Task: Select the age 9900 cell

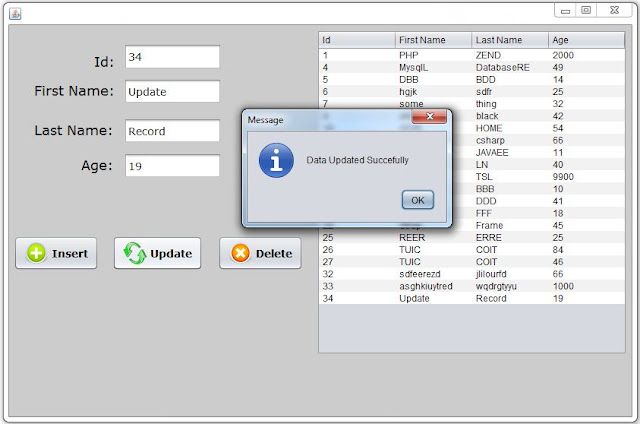Action: (587, 177)
